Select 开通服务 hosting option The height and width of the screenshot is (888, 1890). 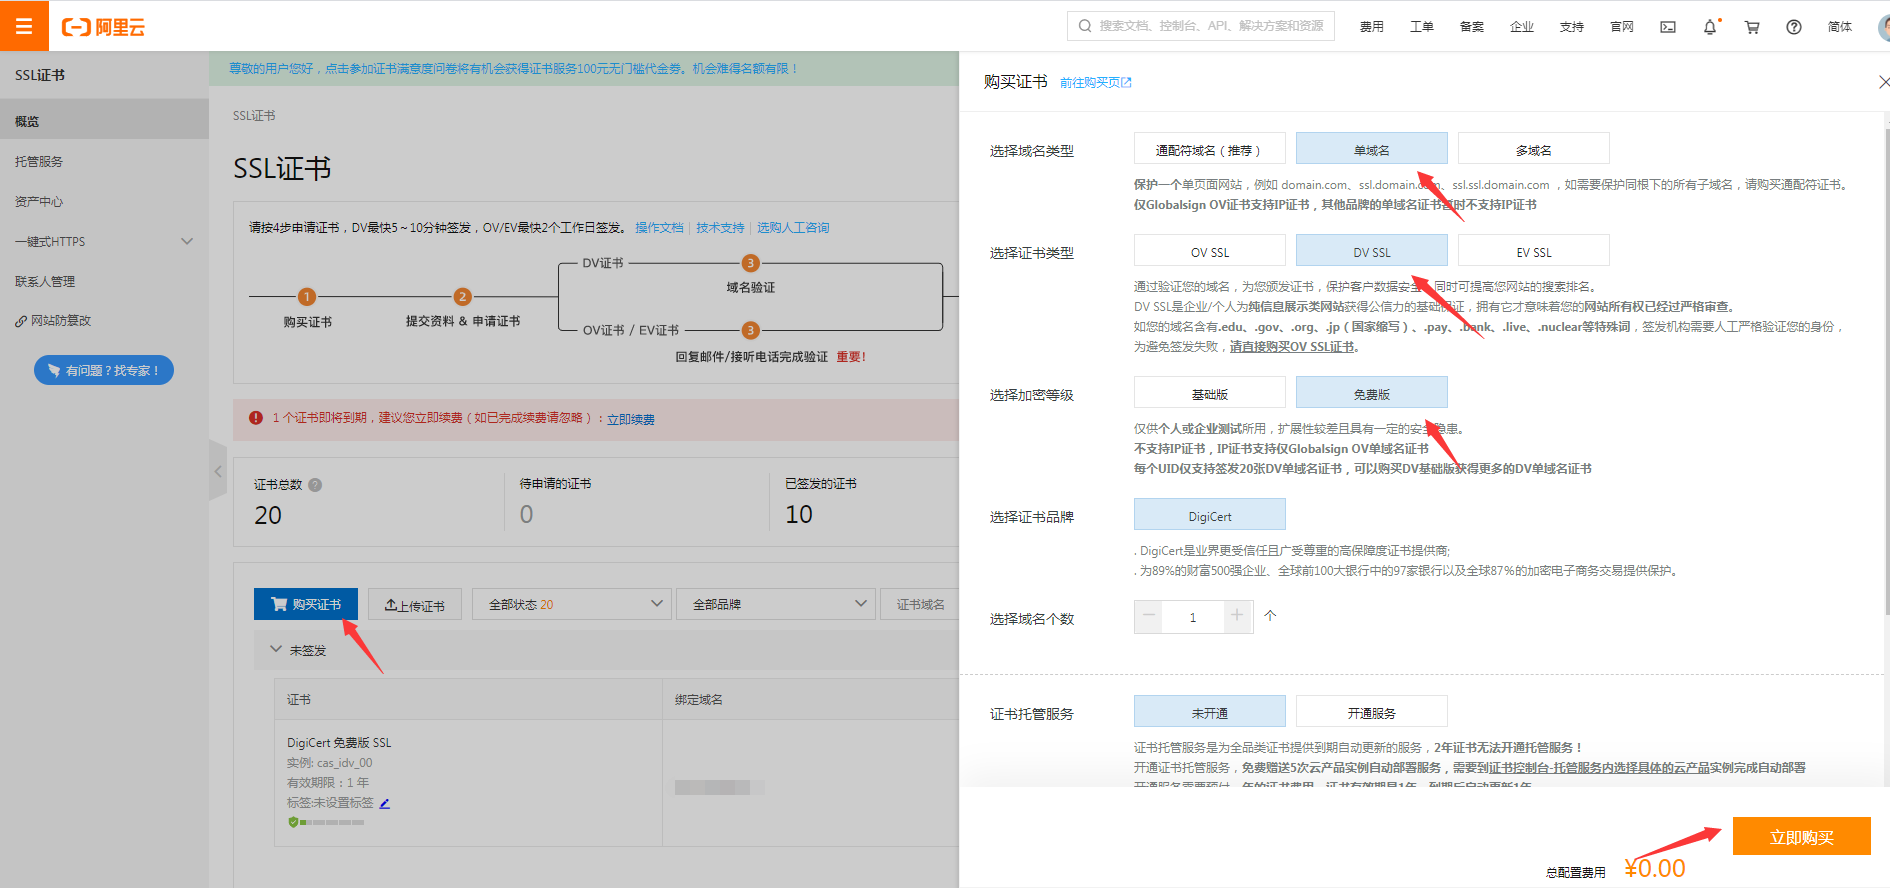(1371, 712)
